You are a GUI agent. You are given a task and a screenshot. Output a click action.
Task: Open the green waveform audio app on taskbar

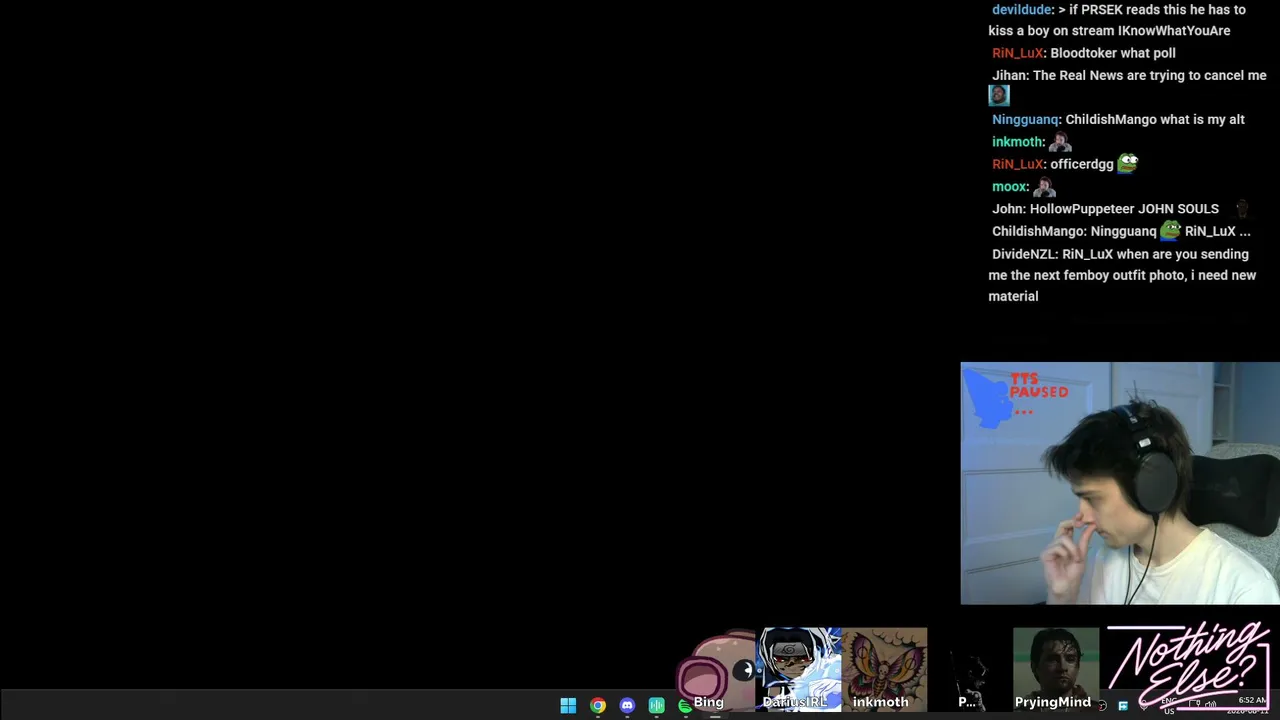pyautogui.click(x=656, y=706)
